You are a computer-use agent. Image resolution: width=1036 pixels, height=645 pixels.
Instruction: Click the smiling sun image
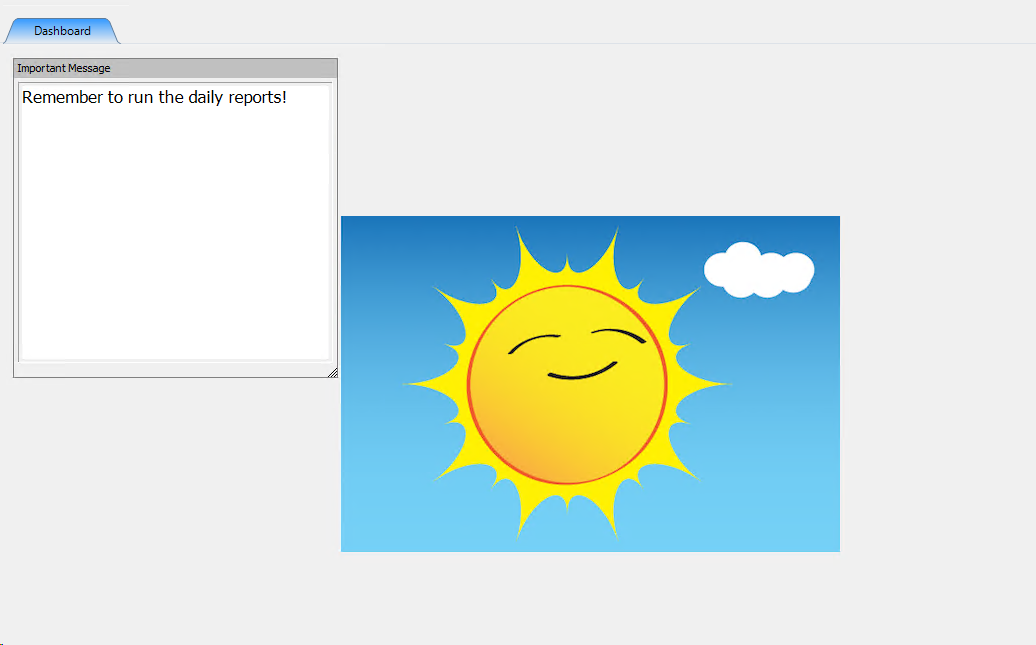(x=590, y=384)
